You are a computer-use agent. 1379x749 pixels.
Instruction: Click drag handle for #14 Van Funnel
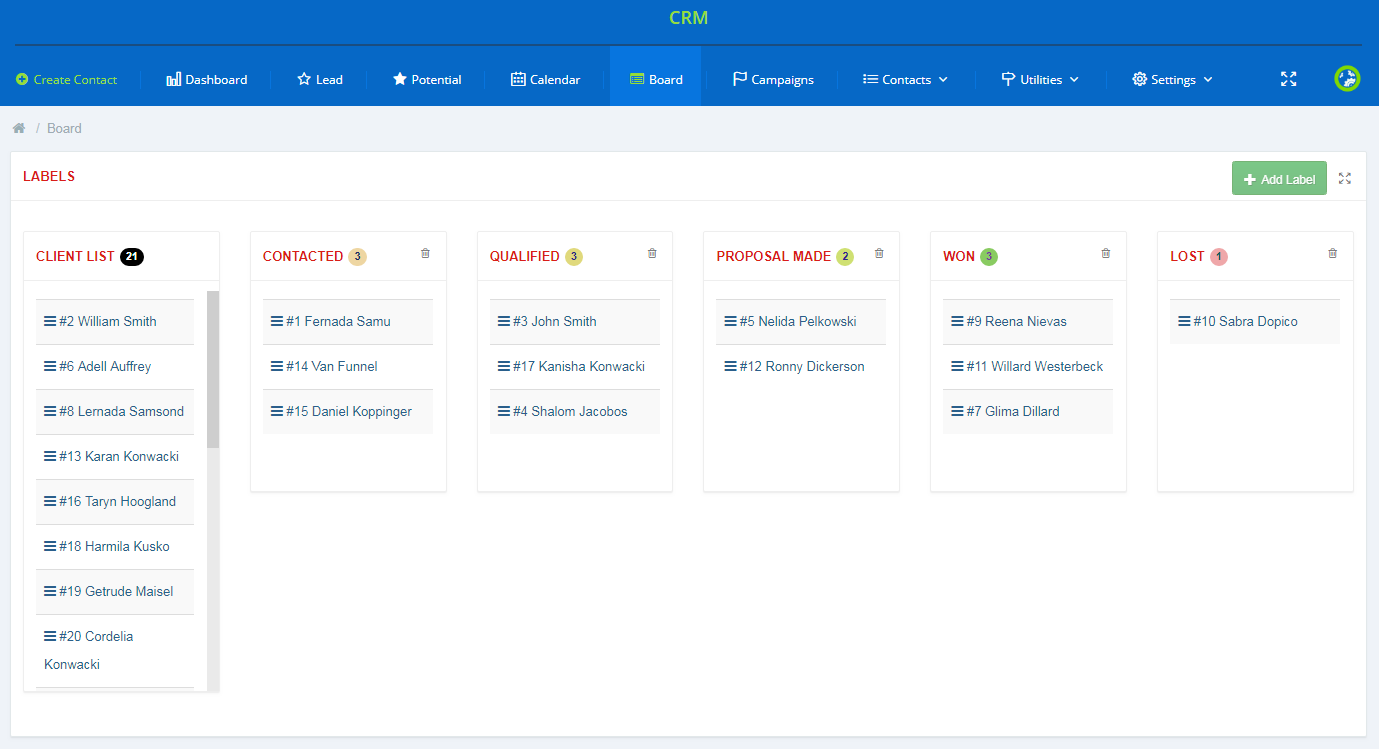click(x=277, y=366)
